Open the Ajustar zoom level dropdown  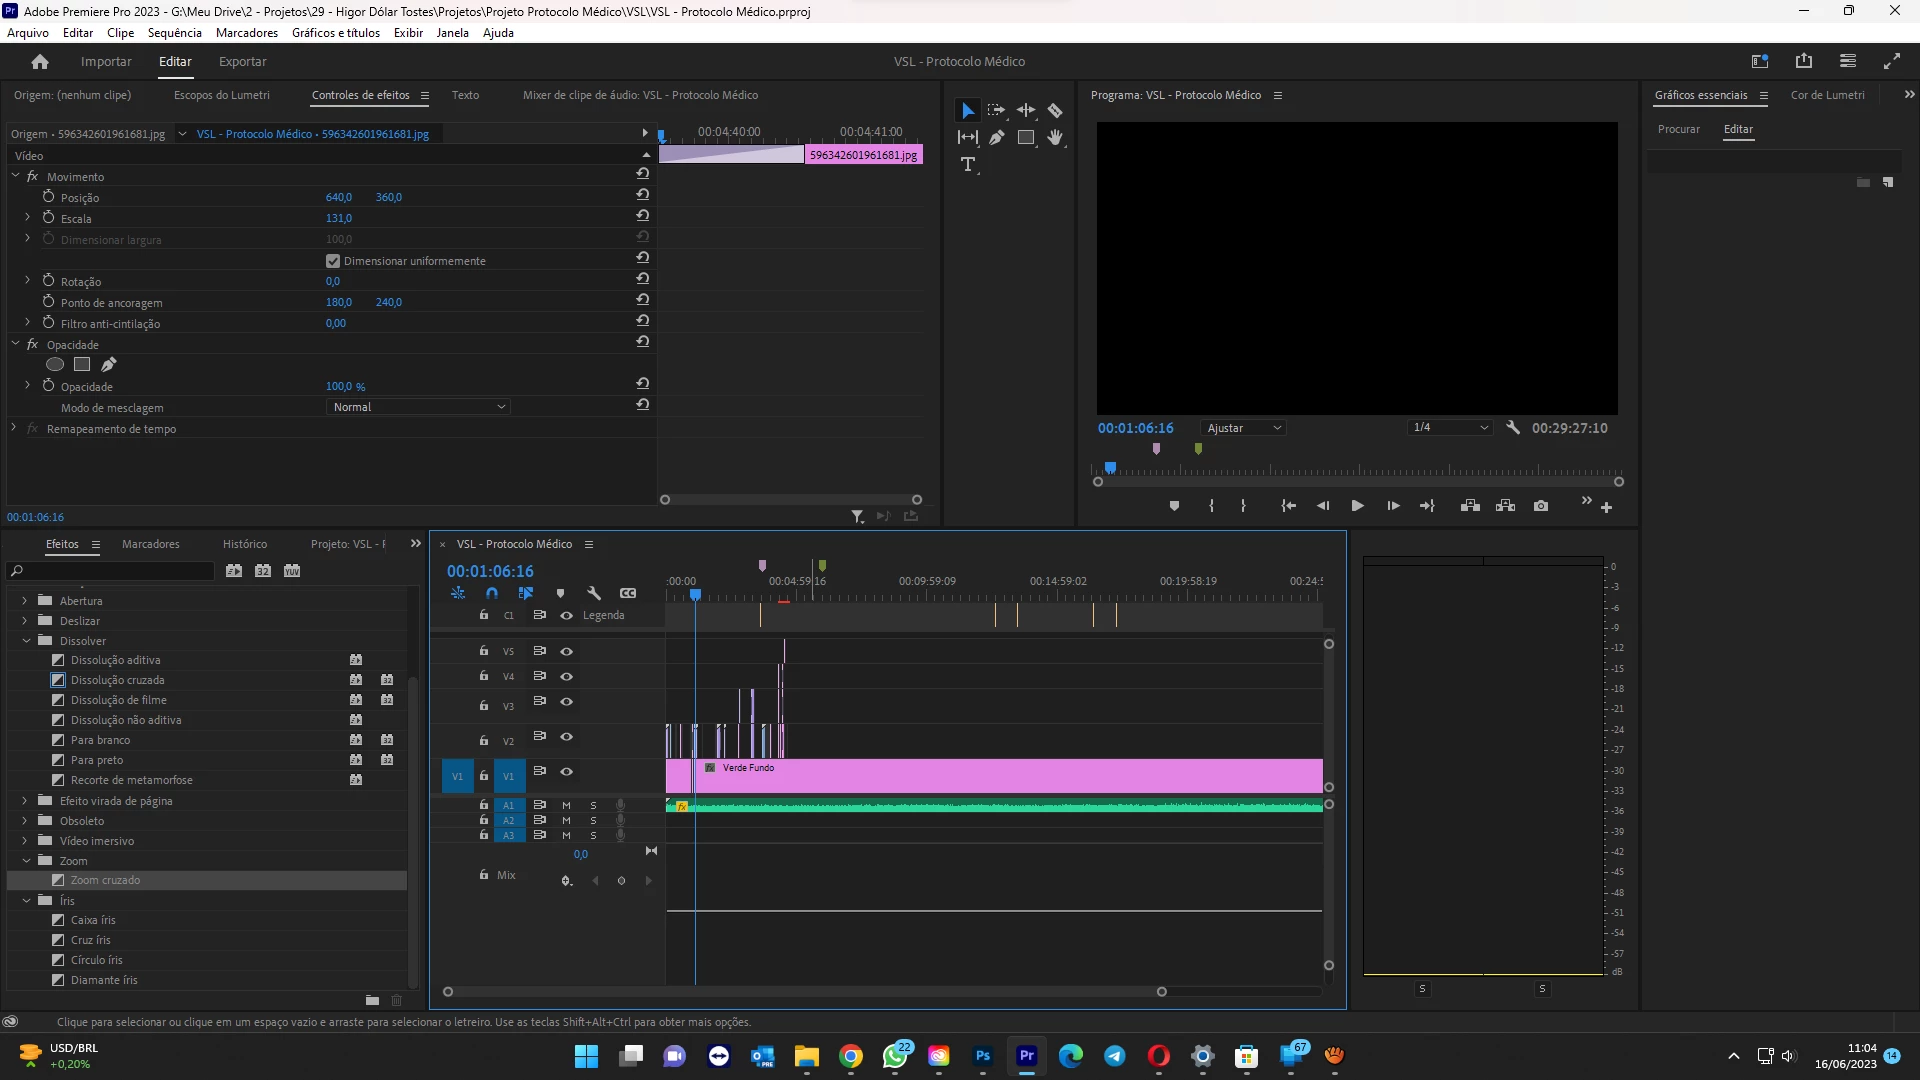click(x=1243, y=428)
